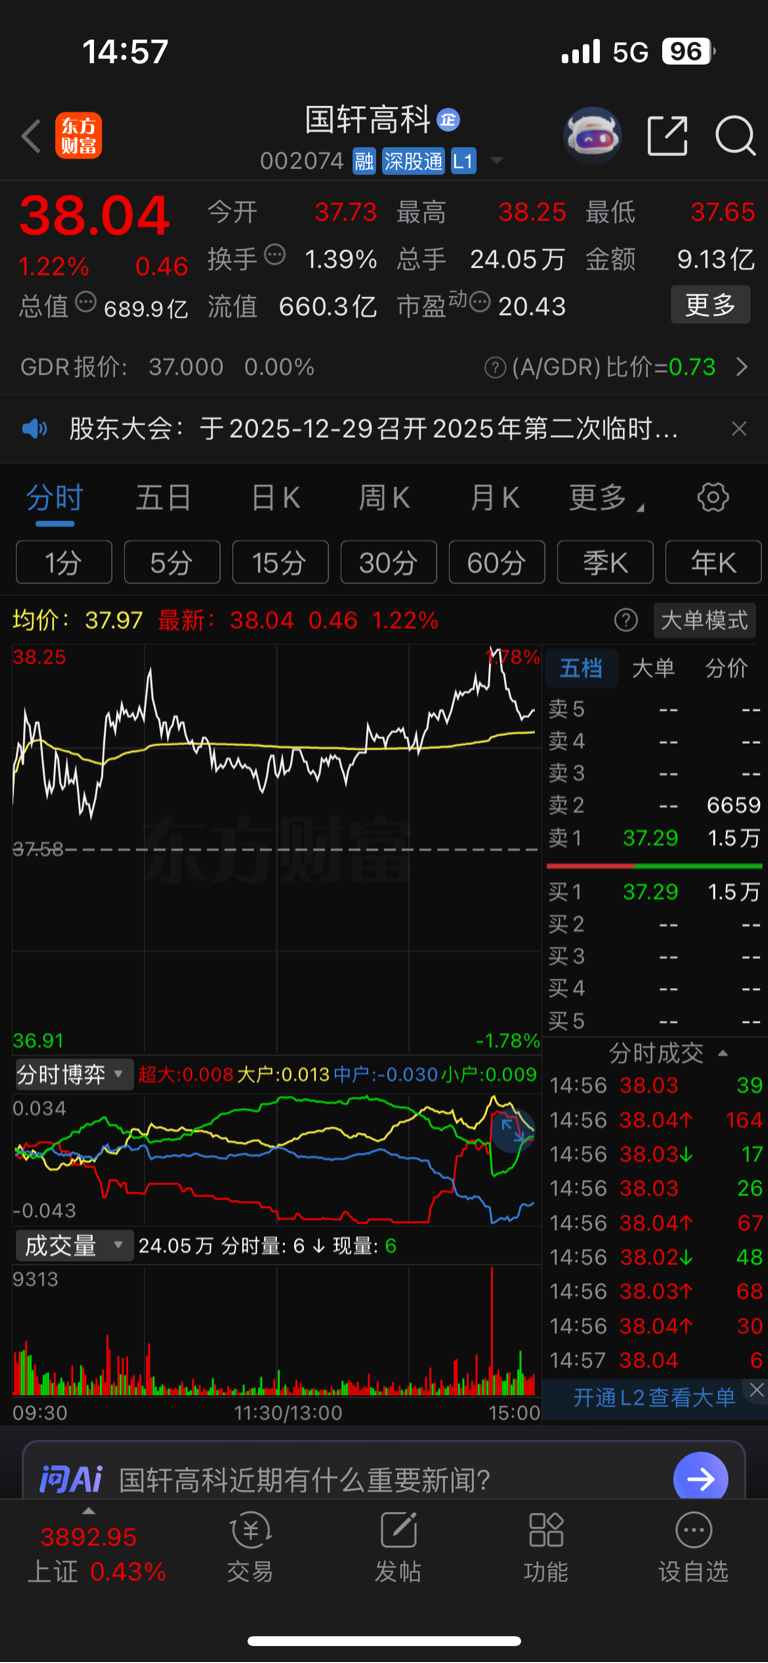
Task: Select the 五档 order book tab
Action: click(581, 668)
